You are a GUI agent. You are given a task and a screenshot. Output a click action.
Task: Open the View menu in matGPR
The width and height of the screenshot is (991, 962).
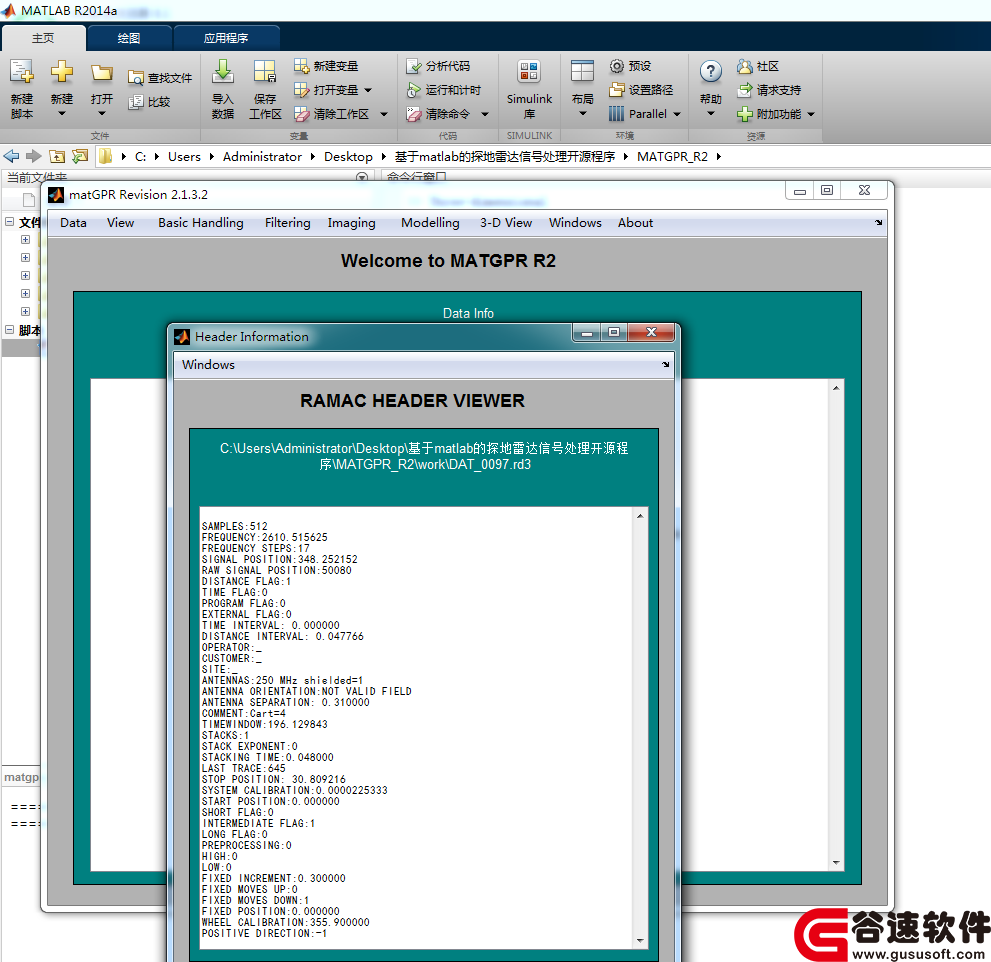[120, 222]
